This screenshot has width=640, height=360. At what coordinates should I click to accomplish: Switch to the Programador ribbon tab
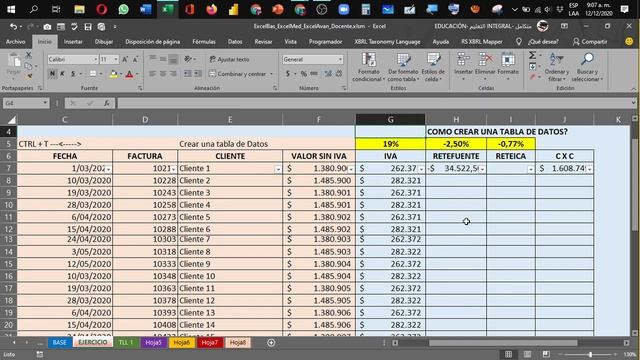[x=325, y=42]
